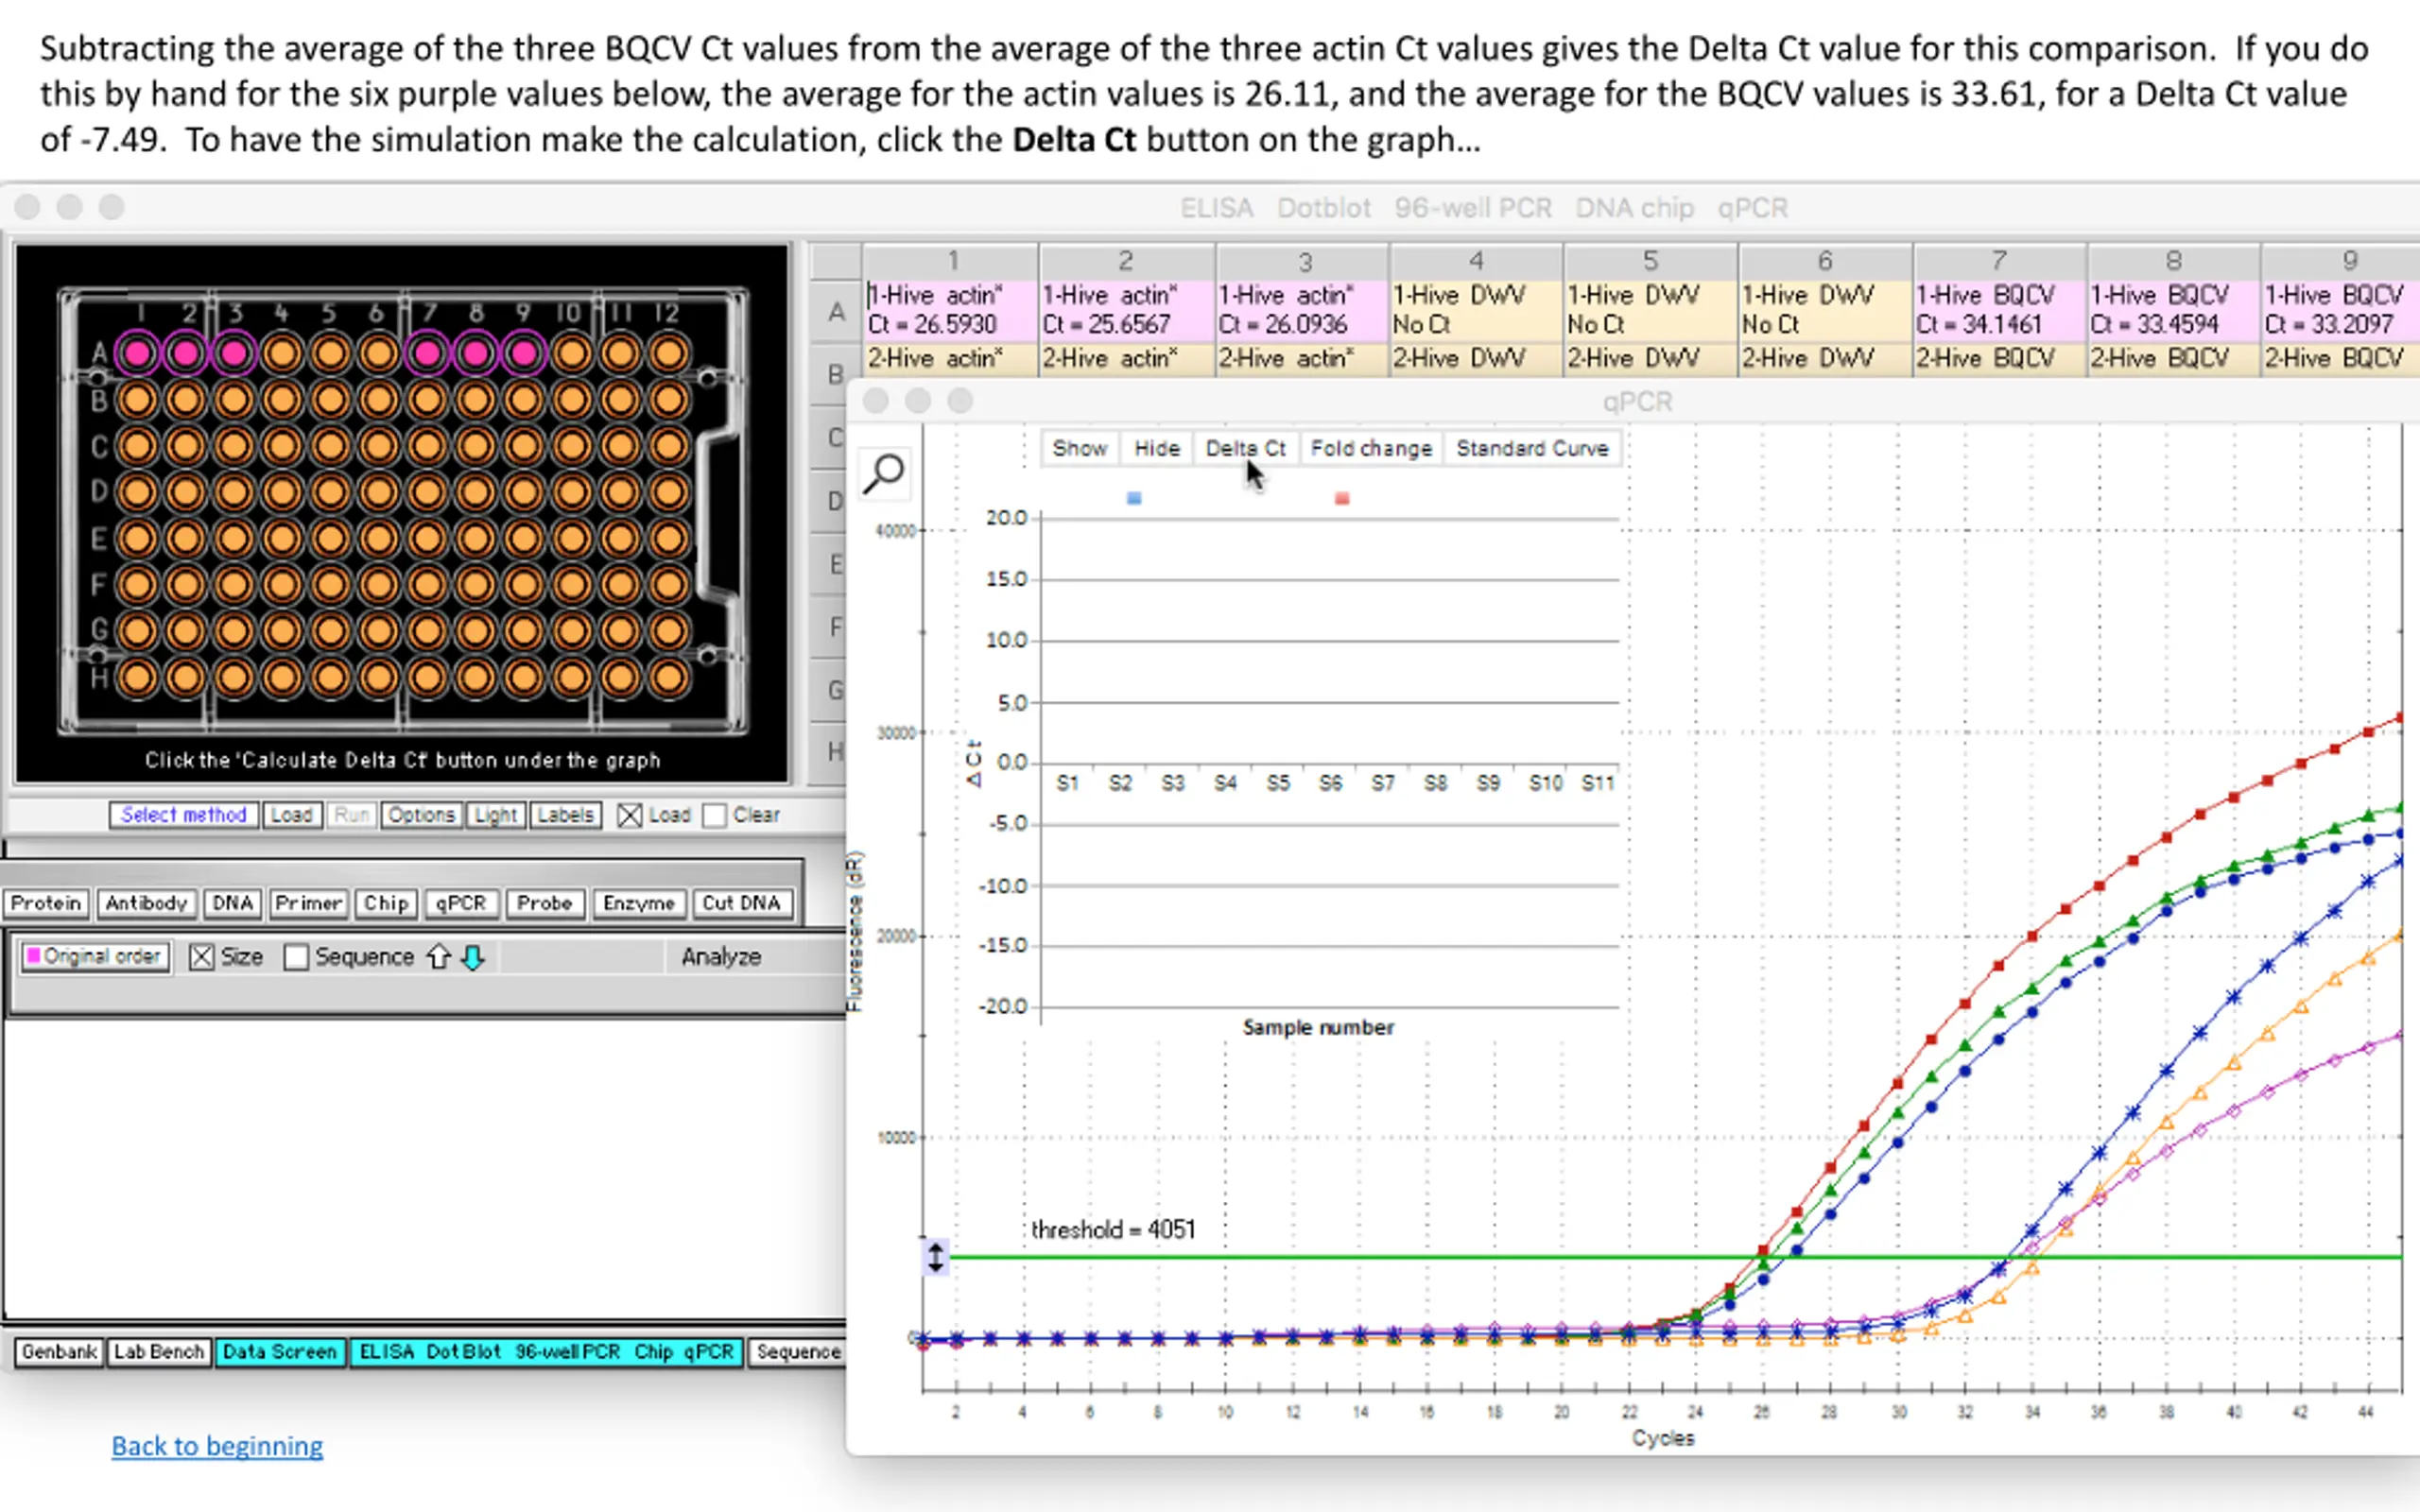Click the cyan sort down arrow
2420x1512 pixels.
(473, 957)
